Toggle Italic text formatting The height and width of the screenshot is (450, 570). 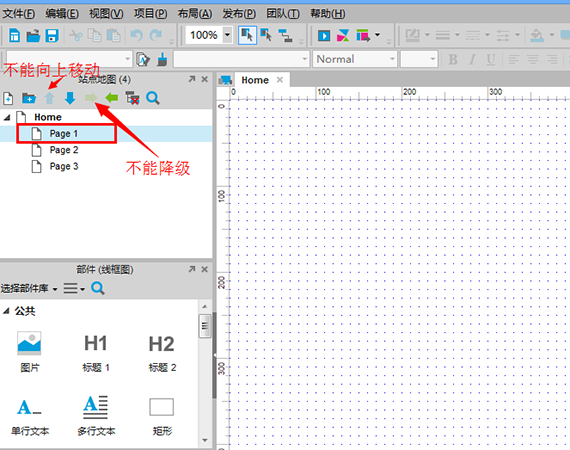click(x=472, y=59)
